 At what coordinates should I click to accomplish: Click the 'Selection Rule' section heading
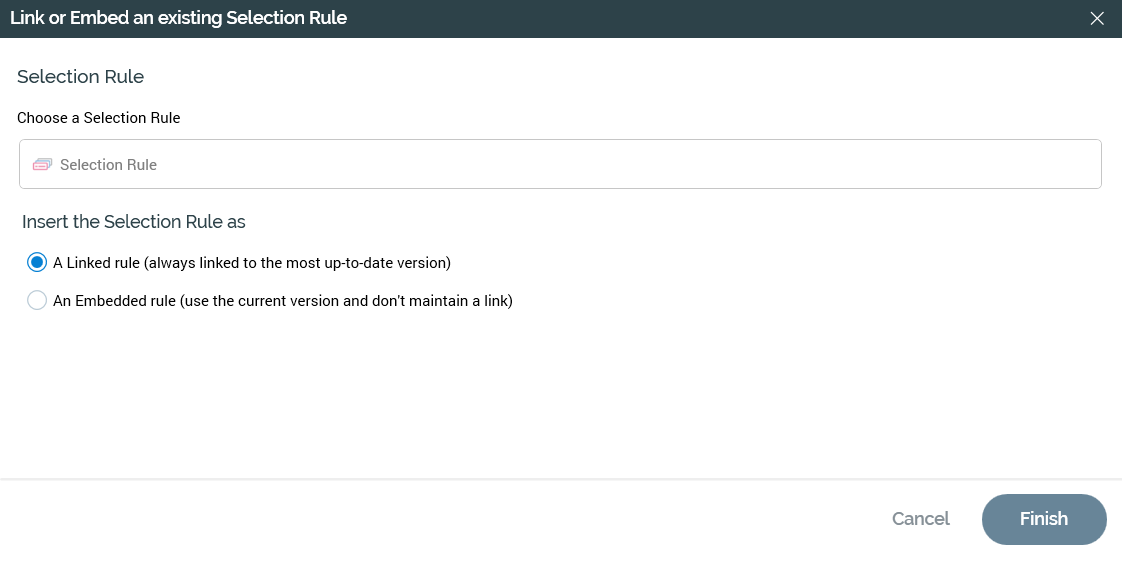coord(80,77)
